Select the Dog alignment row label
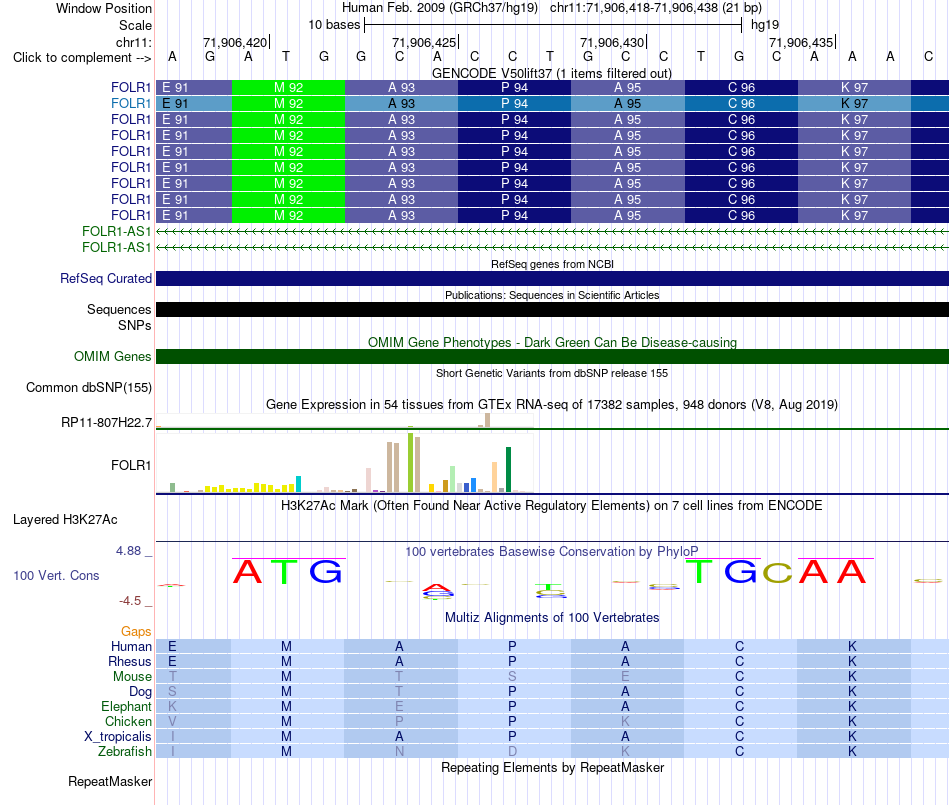Screen dimensions: 950x805 click(140, 691)
